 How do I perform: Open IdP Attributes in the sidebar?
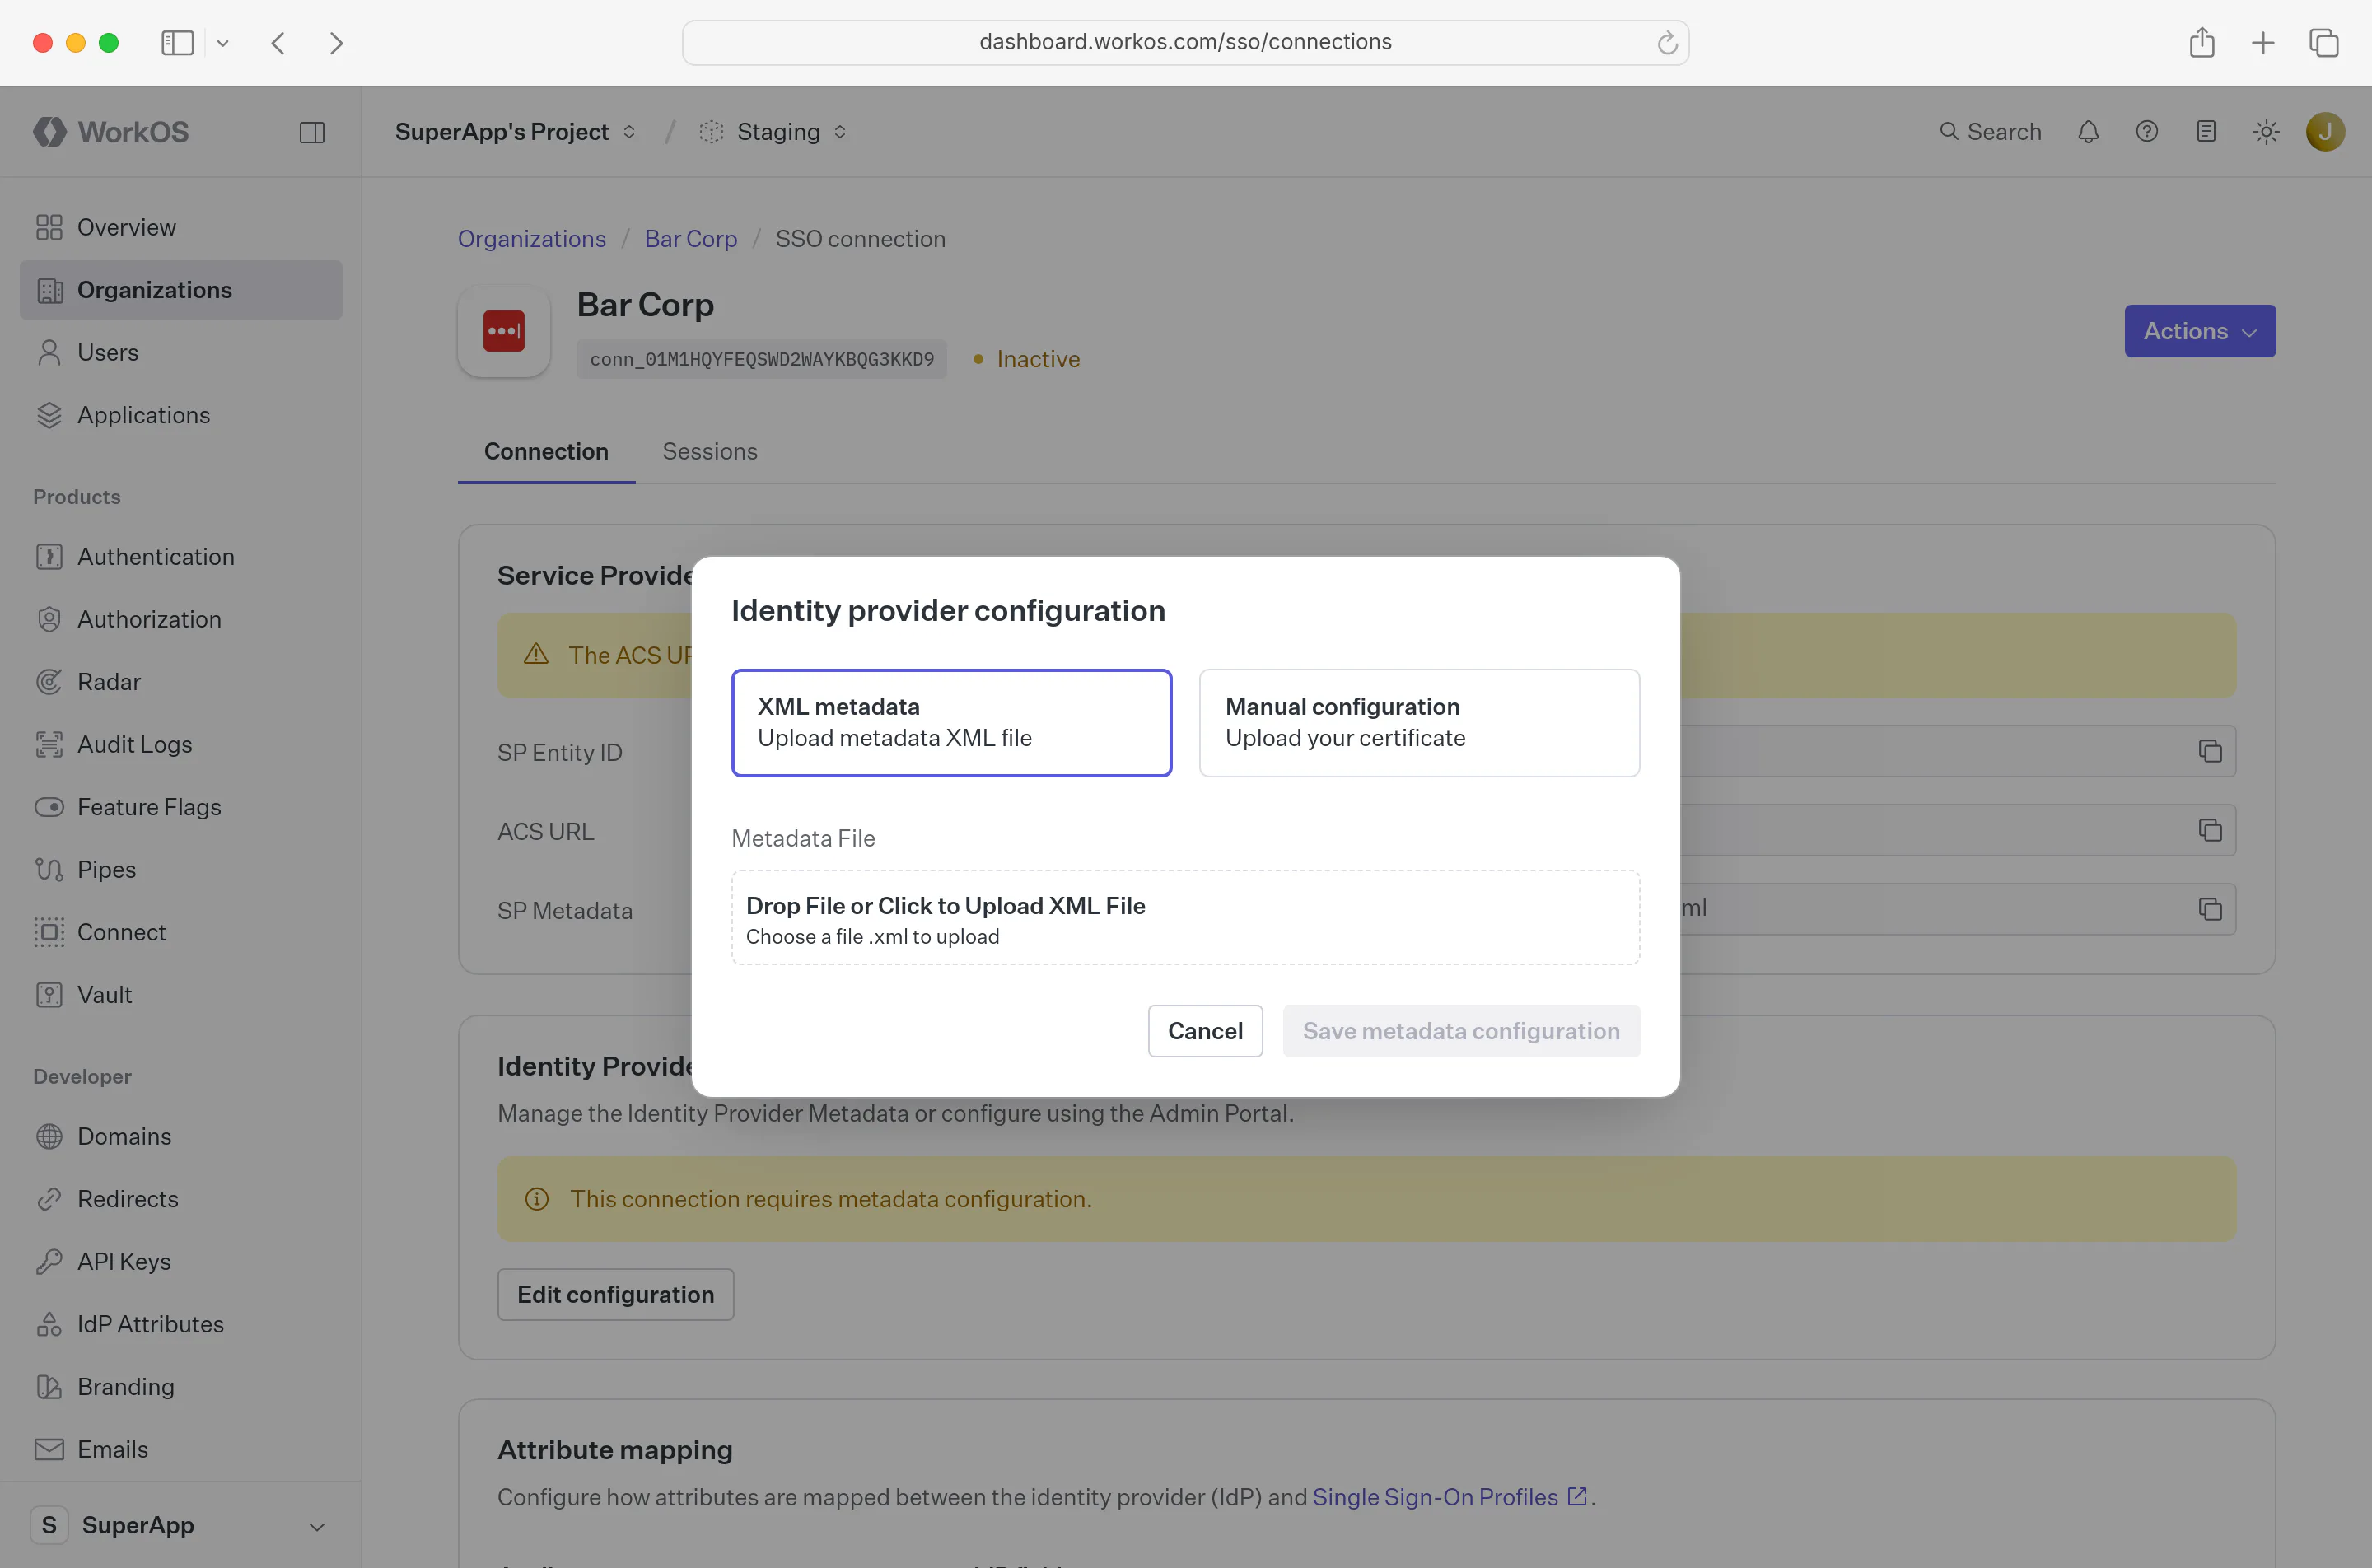pos(181,1324)
